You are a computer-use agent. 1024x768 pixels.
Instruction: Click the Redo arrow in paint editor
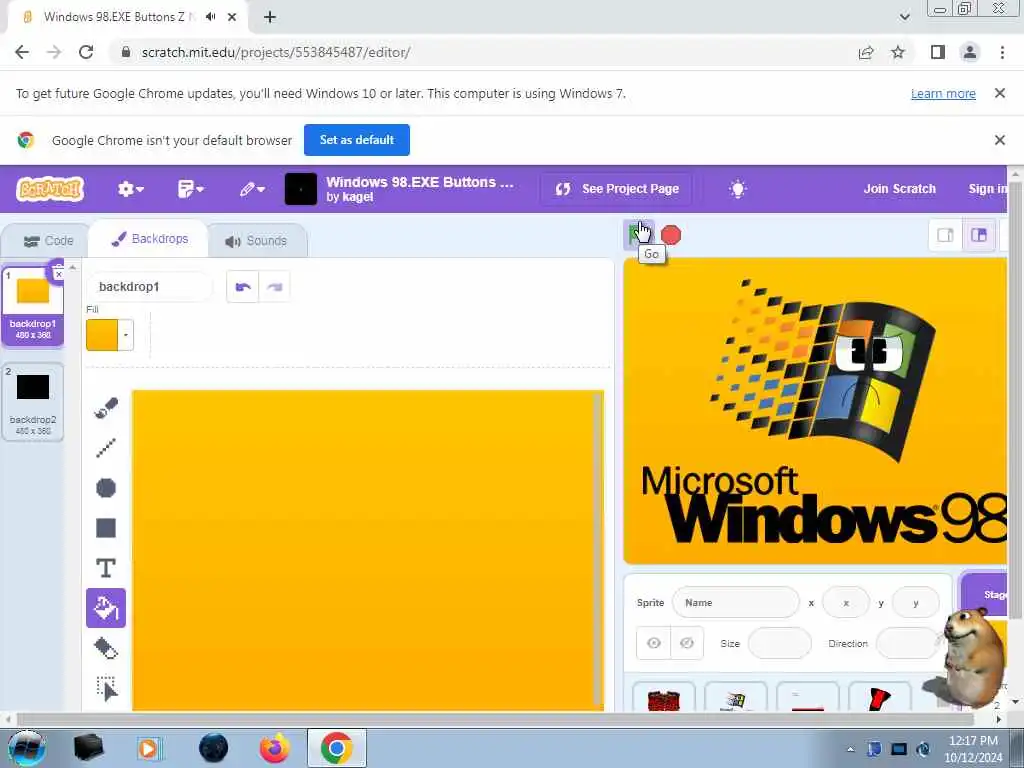274,287
